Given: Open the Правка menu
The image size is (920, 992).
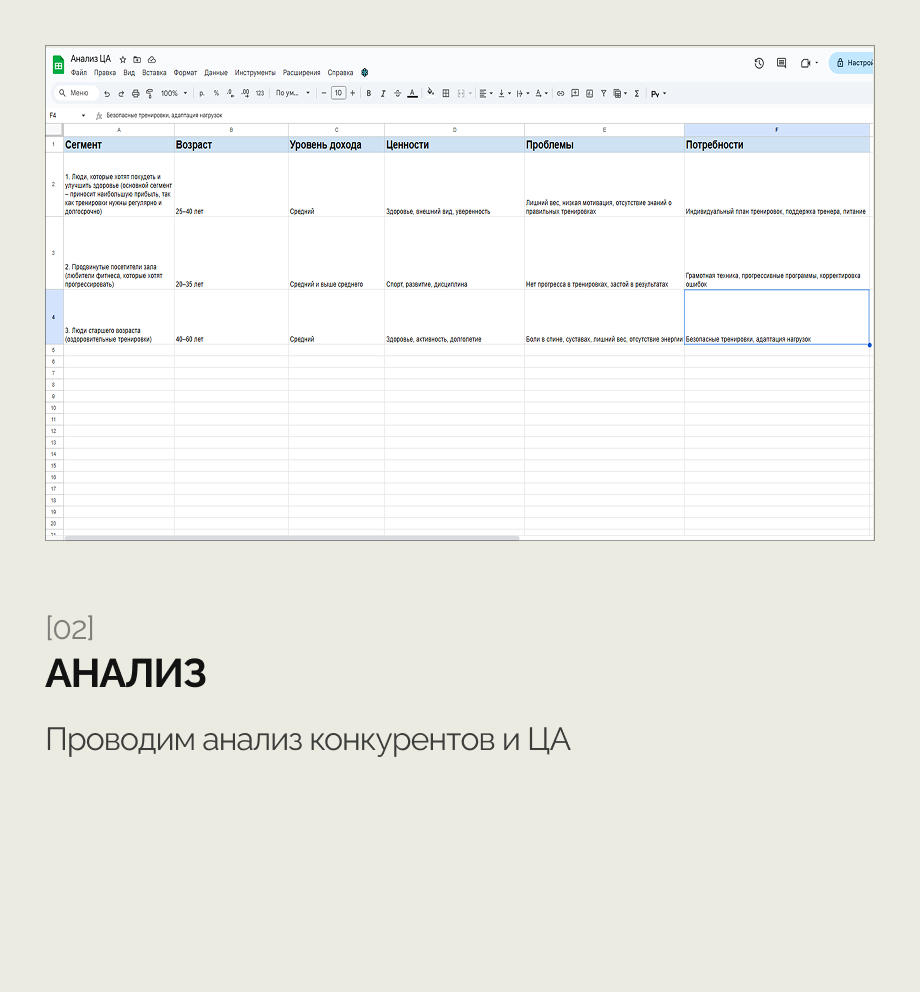Looking at the screenshot, I should (105, 73).
